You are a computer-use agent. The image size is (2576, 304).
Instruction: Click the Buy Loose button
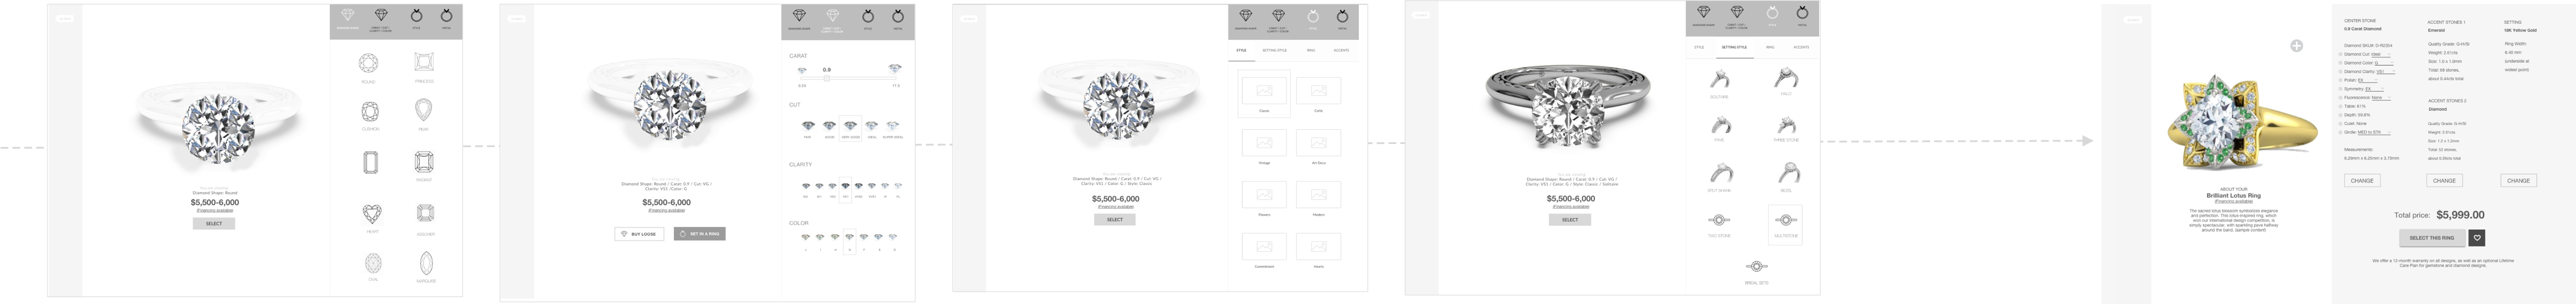point(639,234)
